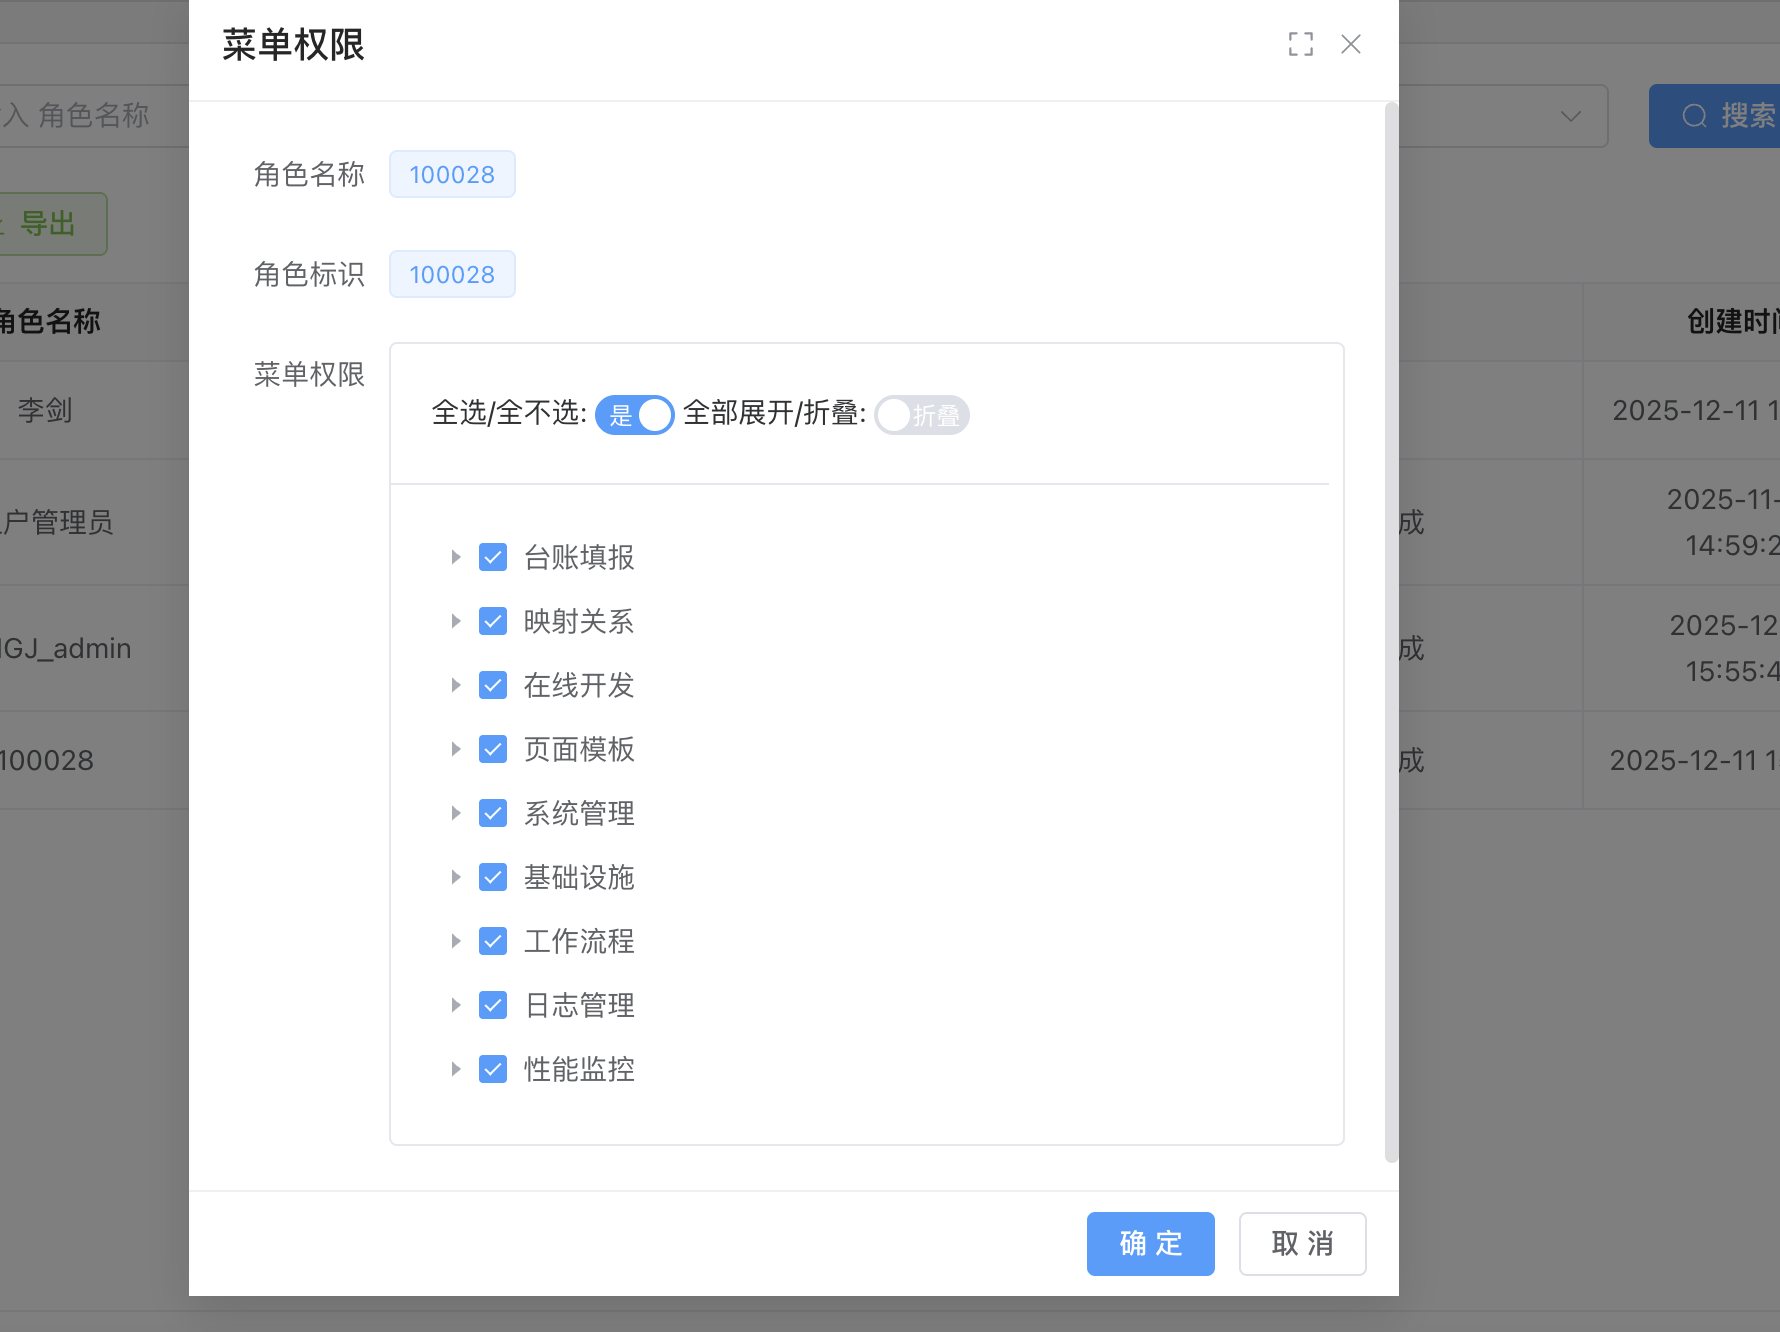Uncheck the 台账填报 checkbox
The width and height of the screenshot is (1780, 1332).
[493, 557]
